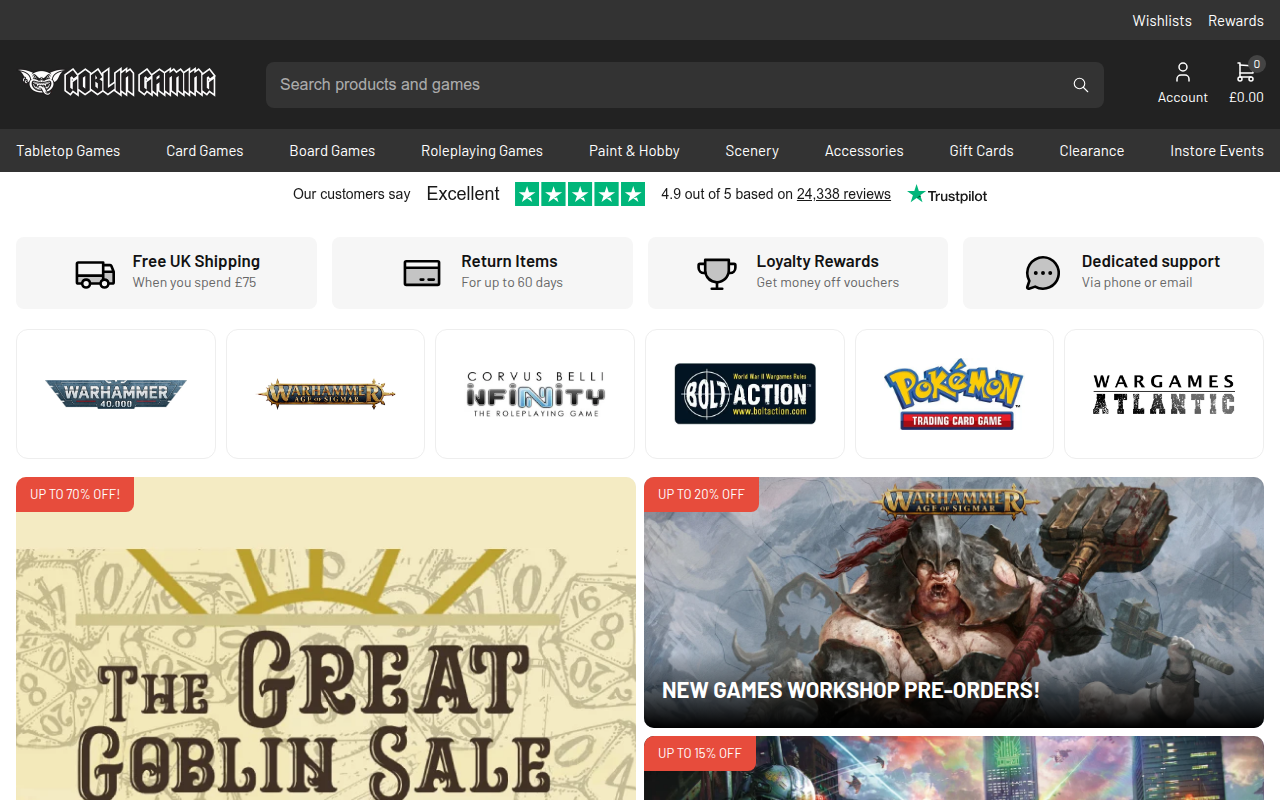Open the Card Games menu
This screenshot has width=1280, height=800.
[x=205, y=151]
